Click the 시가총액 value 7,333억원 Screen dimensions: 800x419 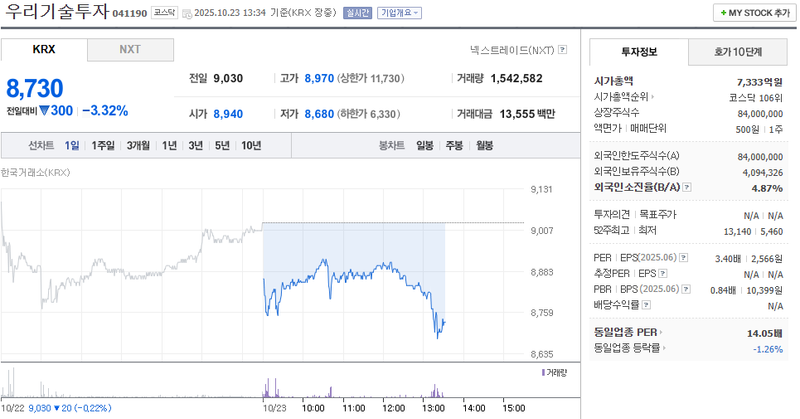coord(760,82)
